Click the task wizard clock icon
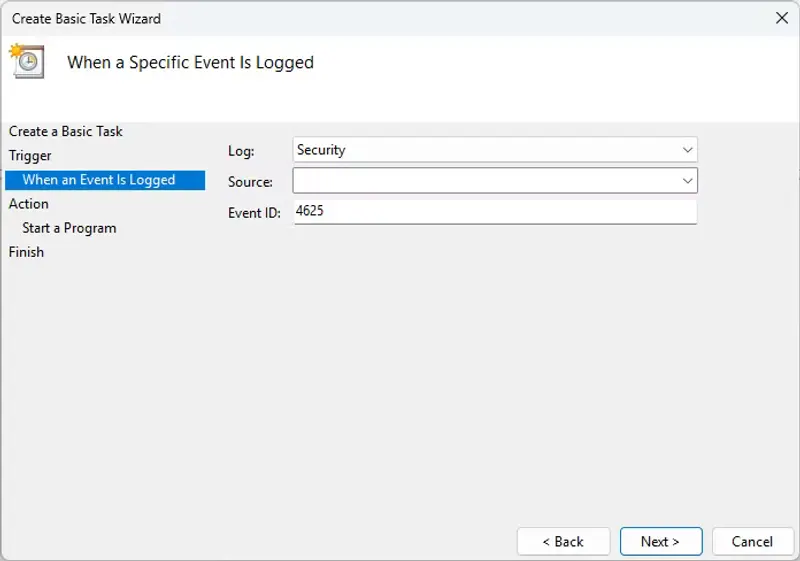 25,61
